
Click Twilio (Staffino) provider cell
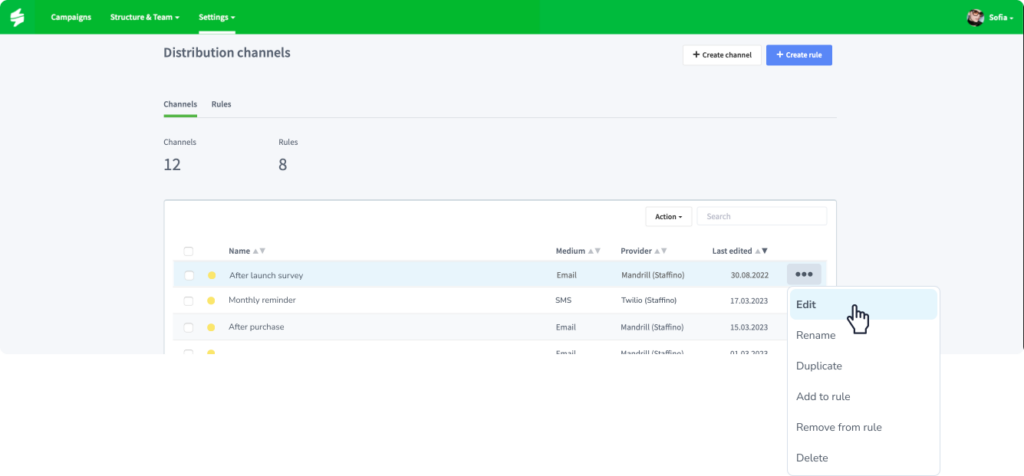click(x=648, y=300)
